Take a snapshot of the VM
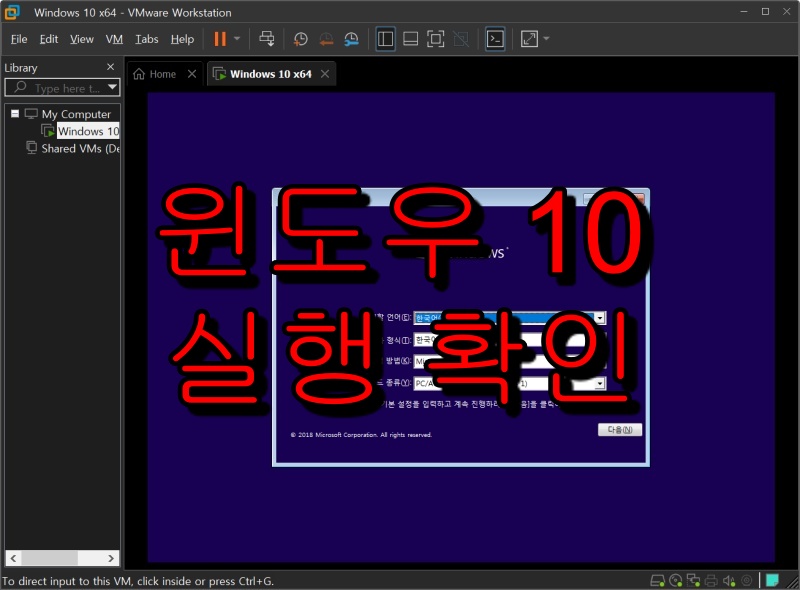 300,38
